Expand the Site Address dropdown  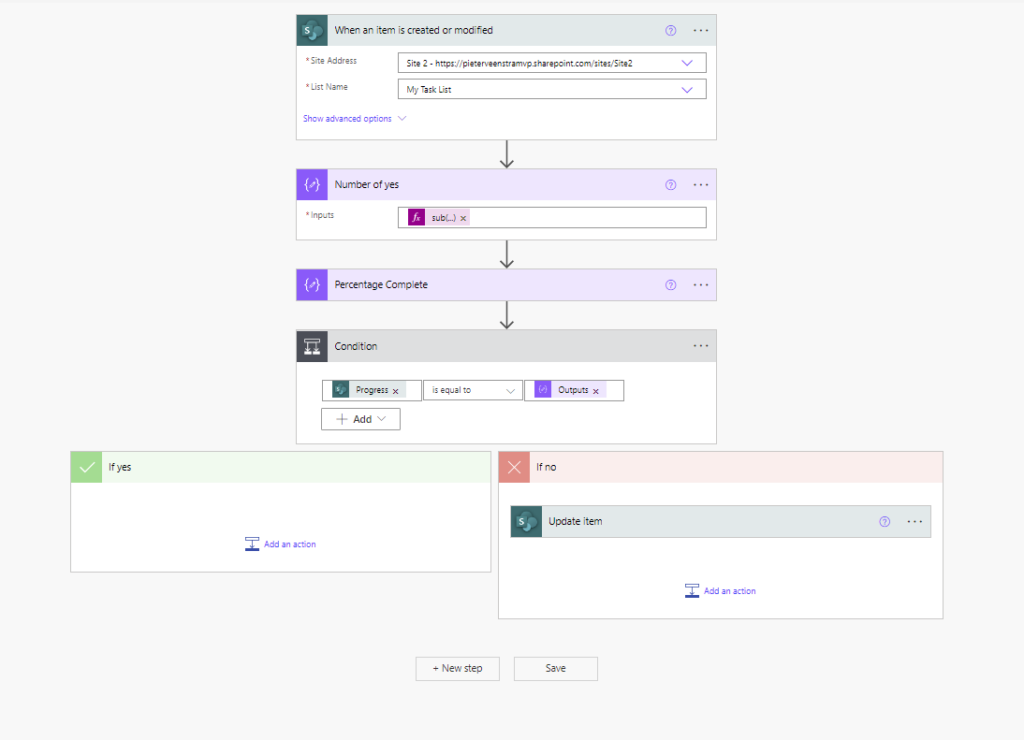[687, 63]
